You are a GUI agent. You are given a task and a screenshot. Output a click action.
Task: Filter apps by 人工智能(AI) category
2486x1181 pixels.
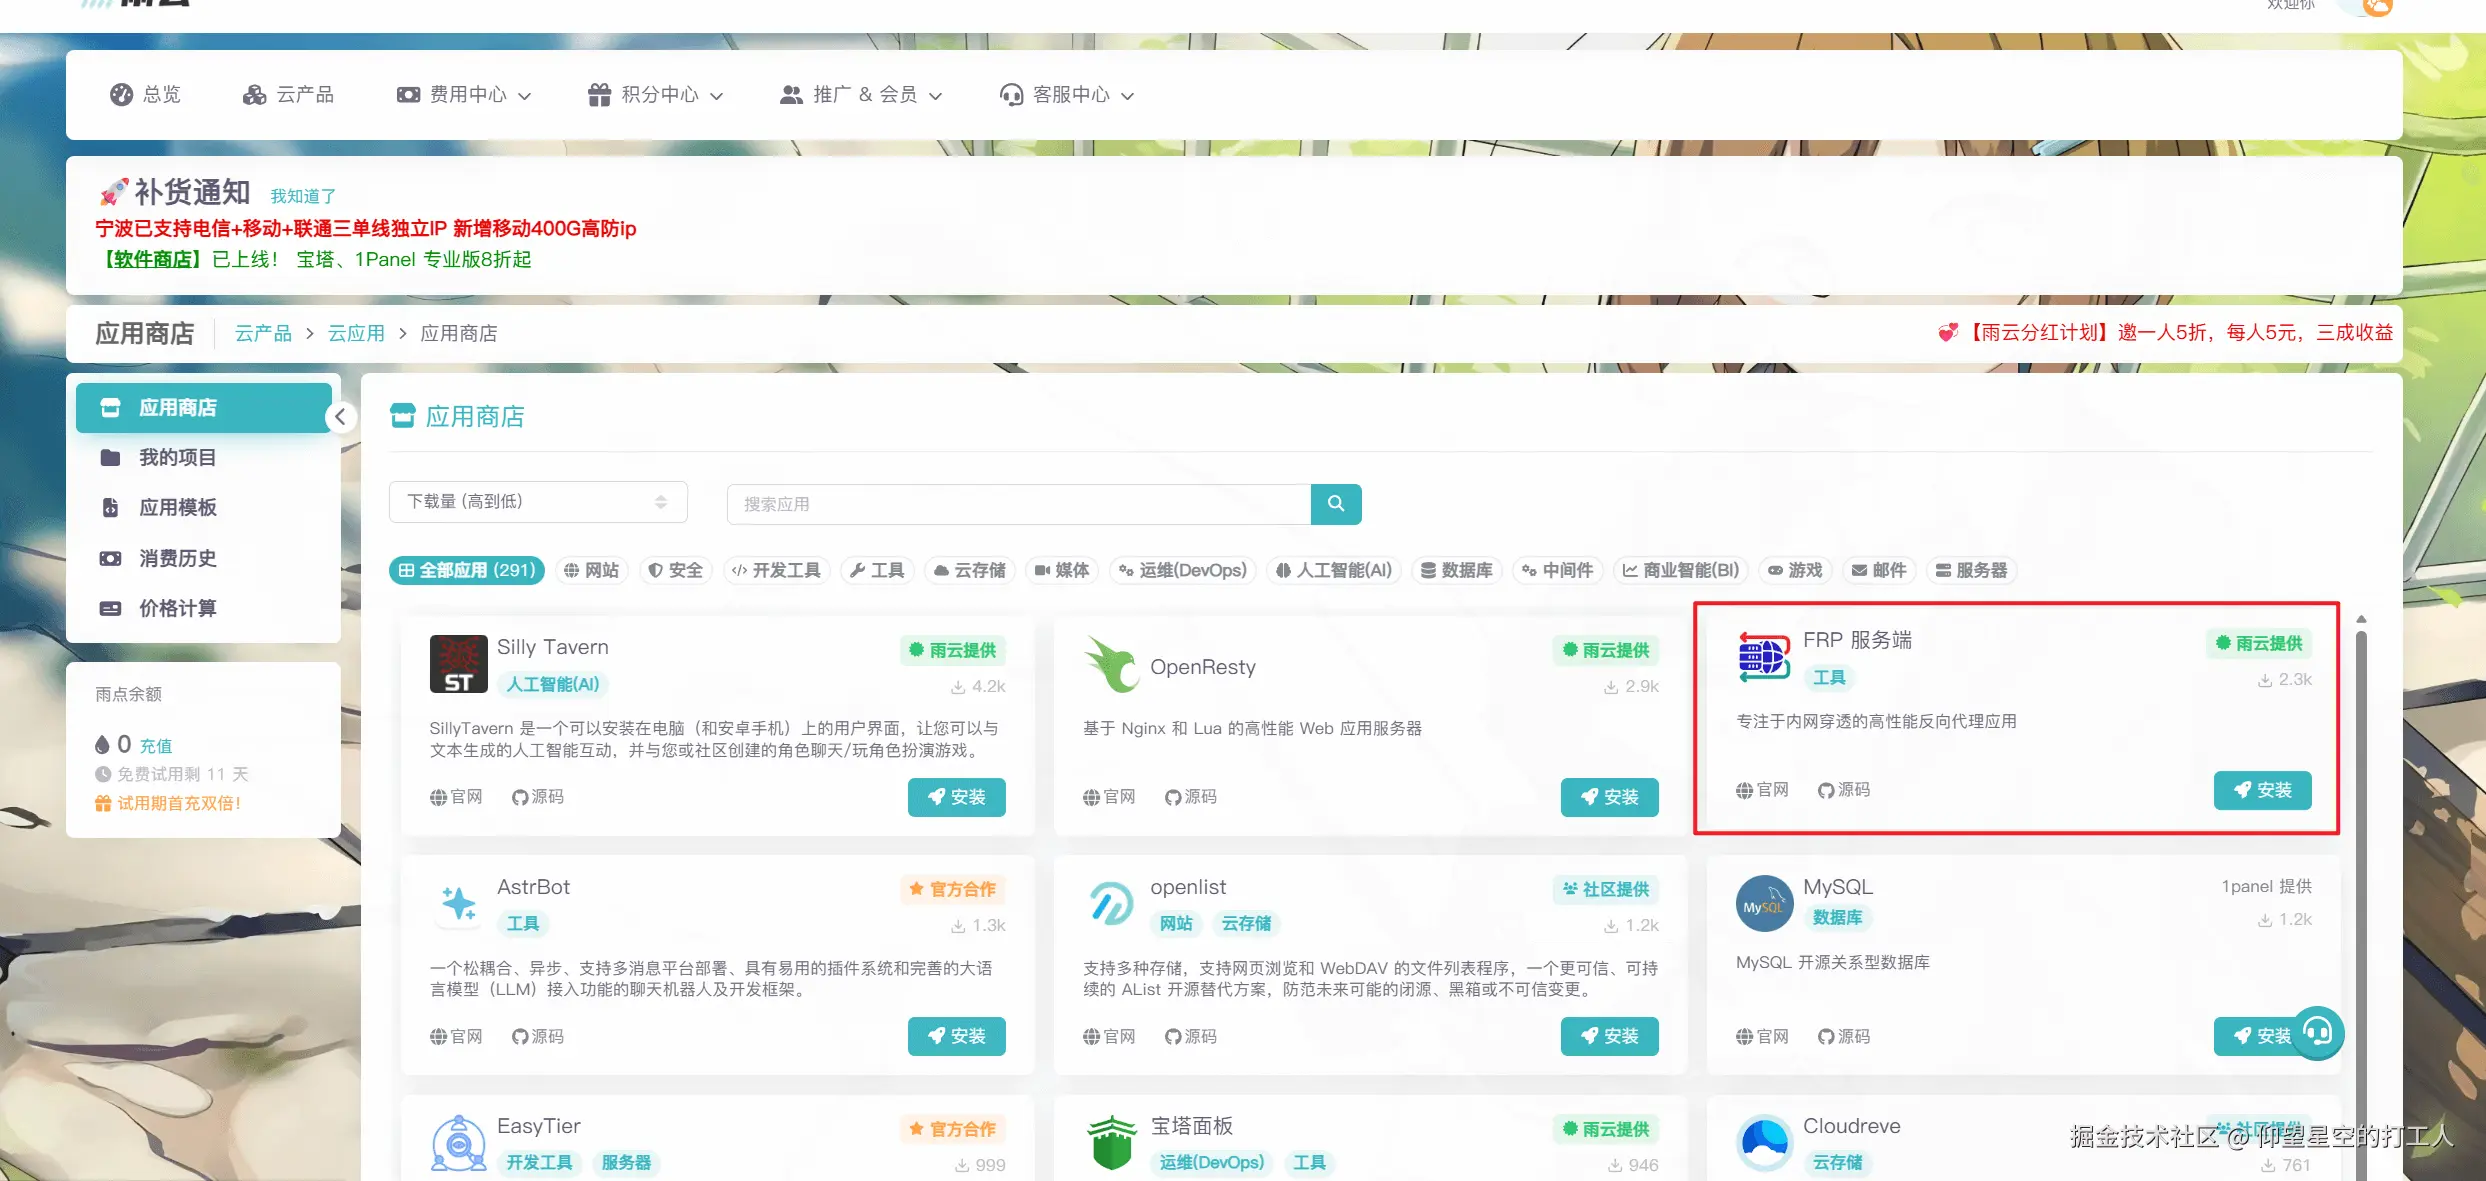(x=1334, y=570)
